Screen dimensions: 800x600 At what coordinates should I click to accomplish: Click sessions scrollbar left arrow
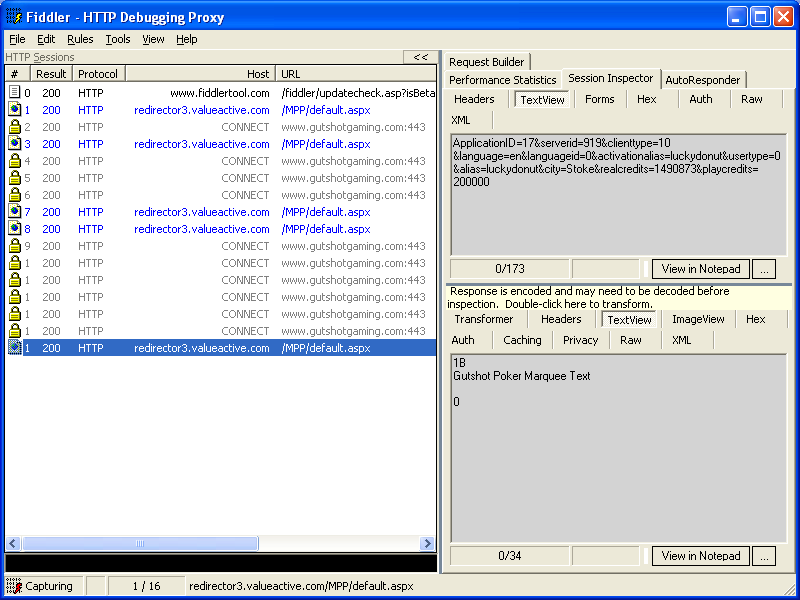coord(13,543)
